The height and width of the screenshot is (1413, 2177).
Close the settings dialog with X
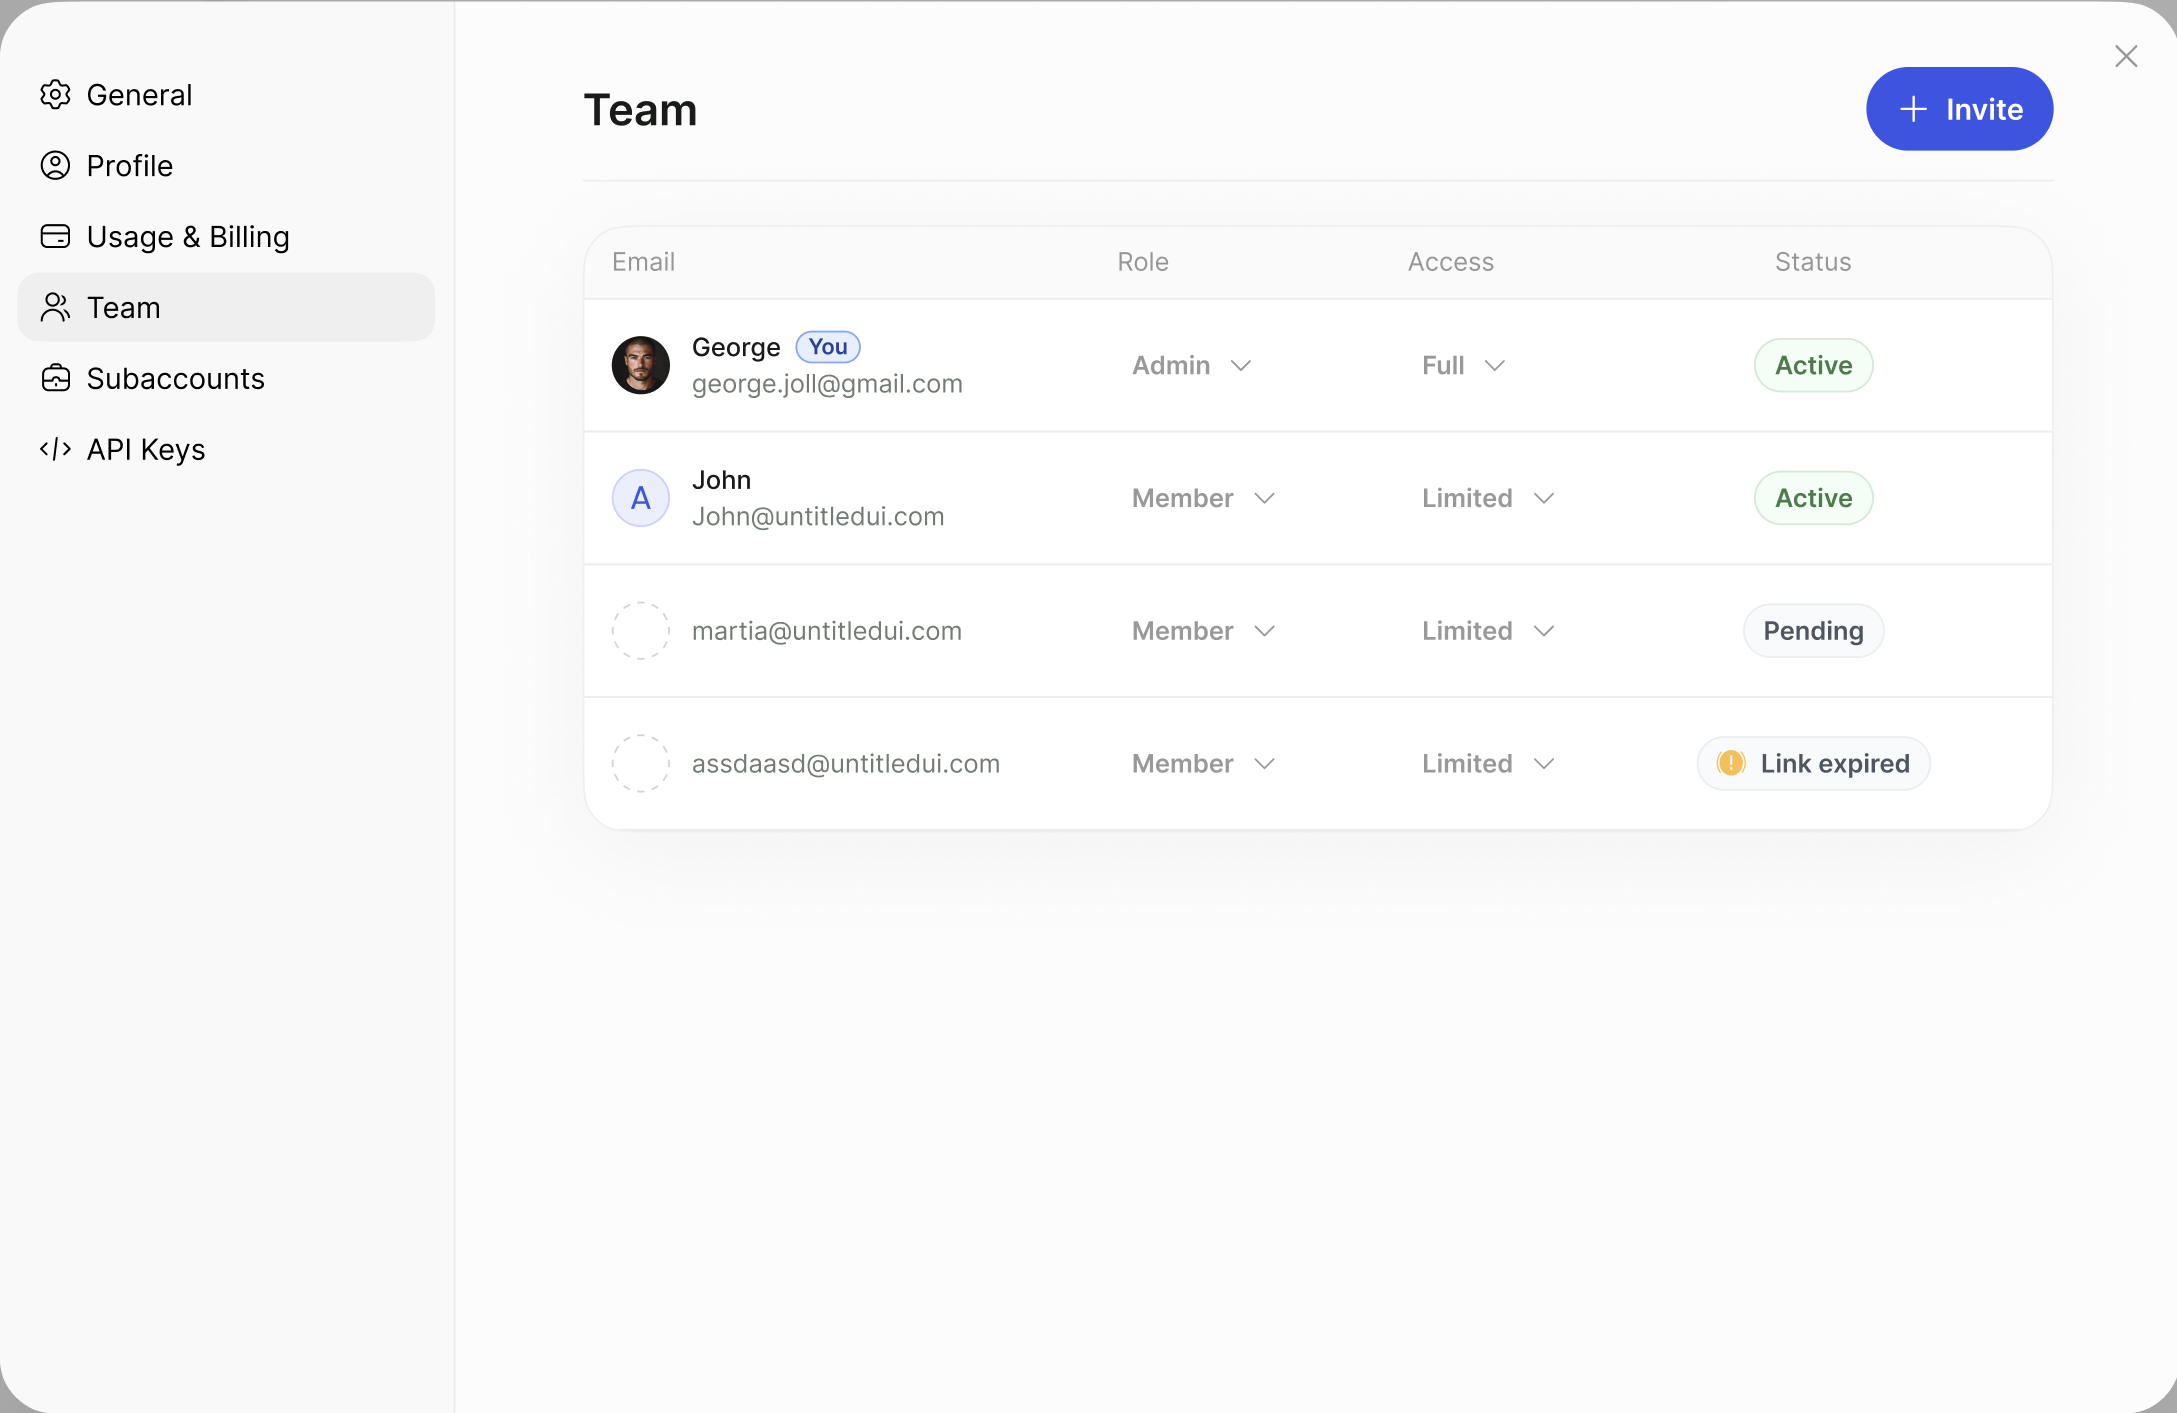coord(2126,56)
